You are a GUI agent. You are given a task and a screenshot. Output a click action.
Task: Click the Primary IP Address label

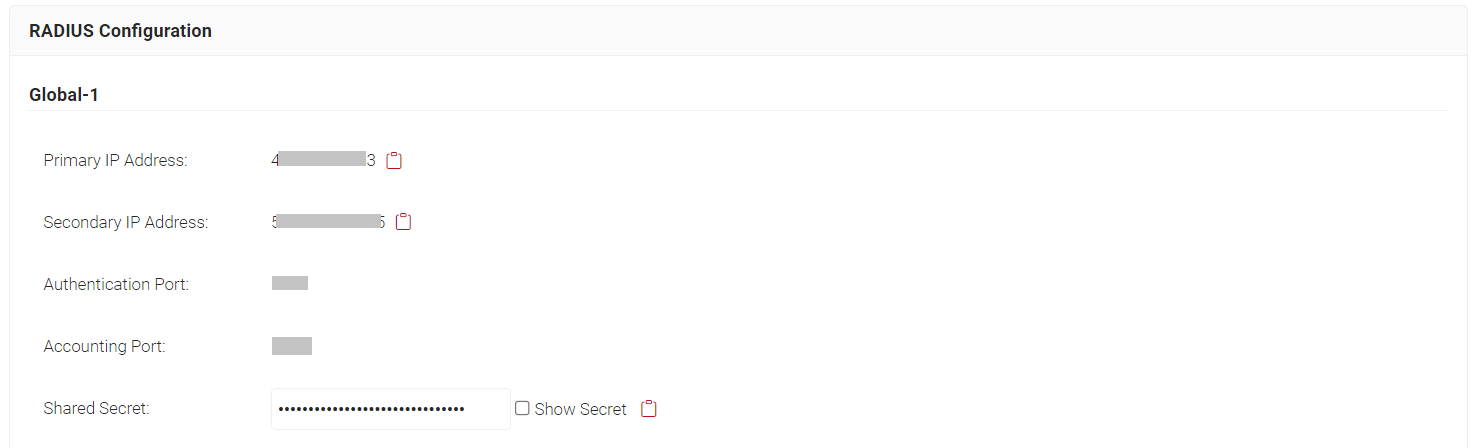coord(115,160)
